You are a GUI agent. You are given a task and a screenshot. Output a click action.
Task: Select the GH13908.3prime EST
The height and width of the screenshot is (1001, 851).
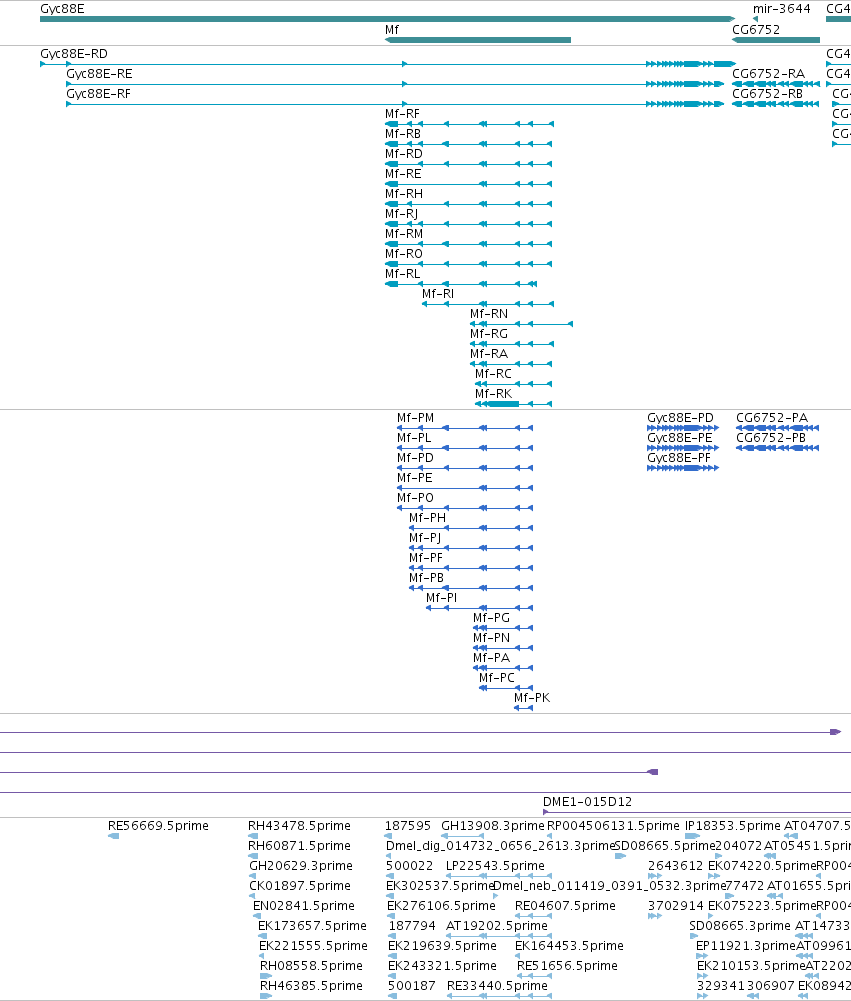(x=462, y=836)
